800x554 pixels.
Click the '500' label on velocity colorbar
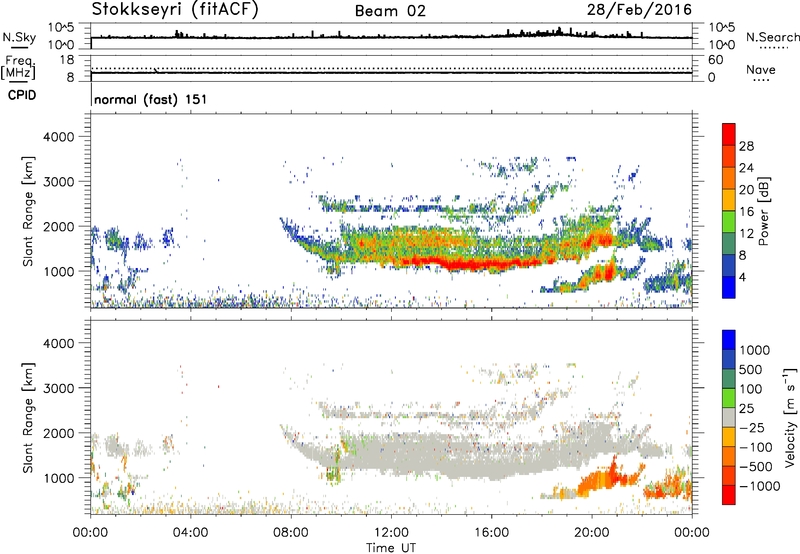click(x=751, y=369)
